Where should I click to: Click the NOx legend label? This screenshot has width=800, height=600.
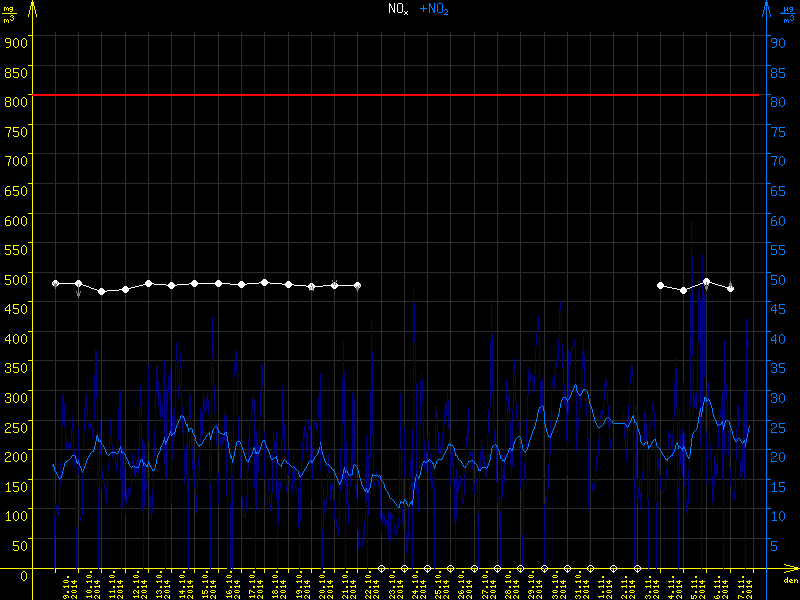click(398, 9)
